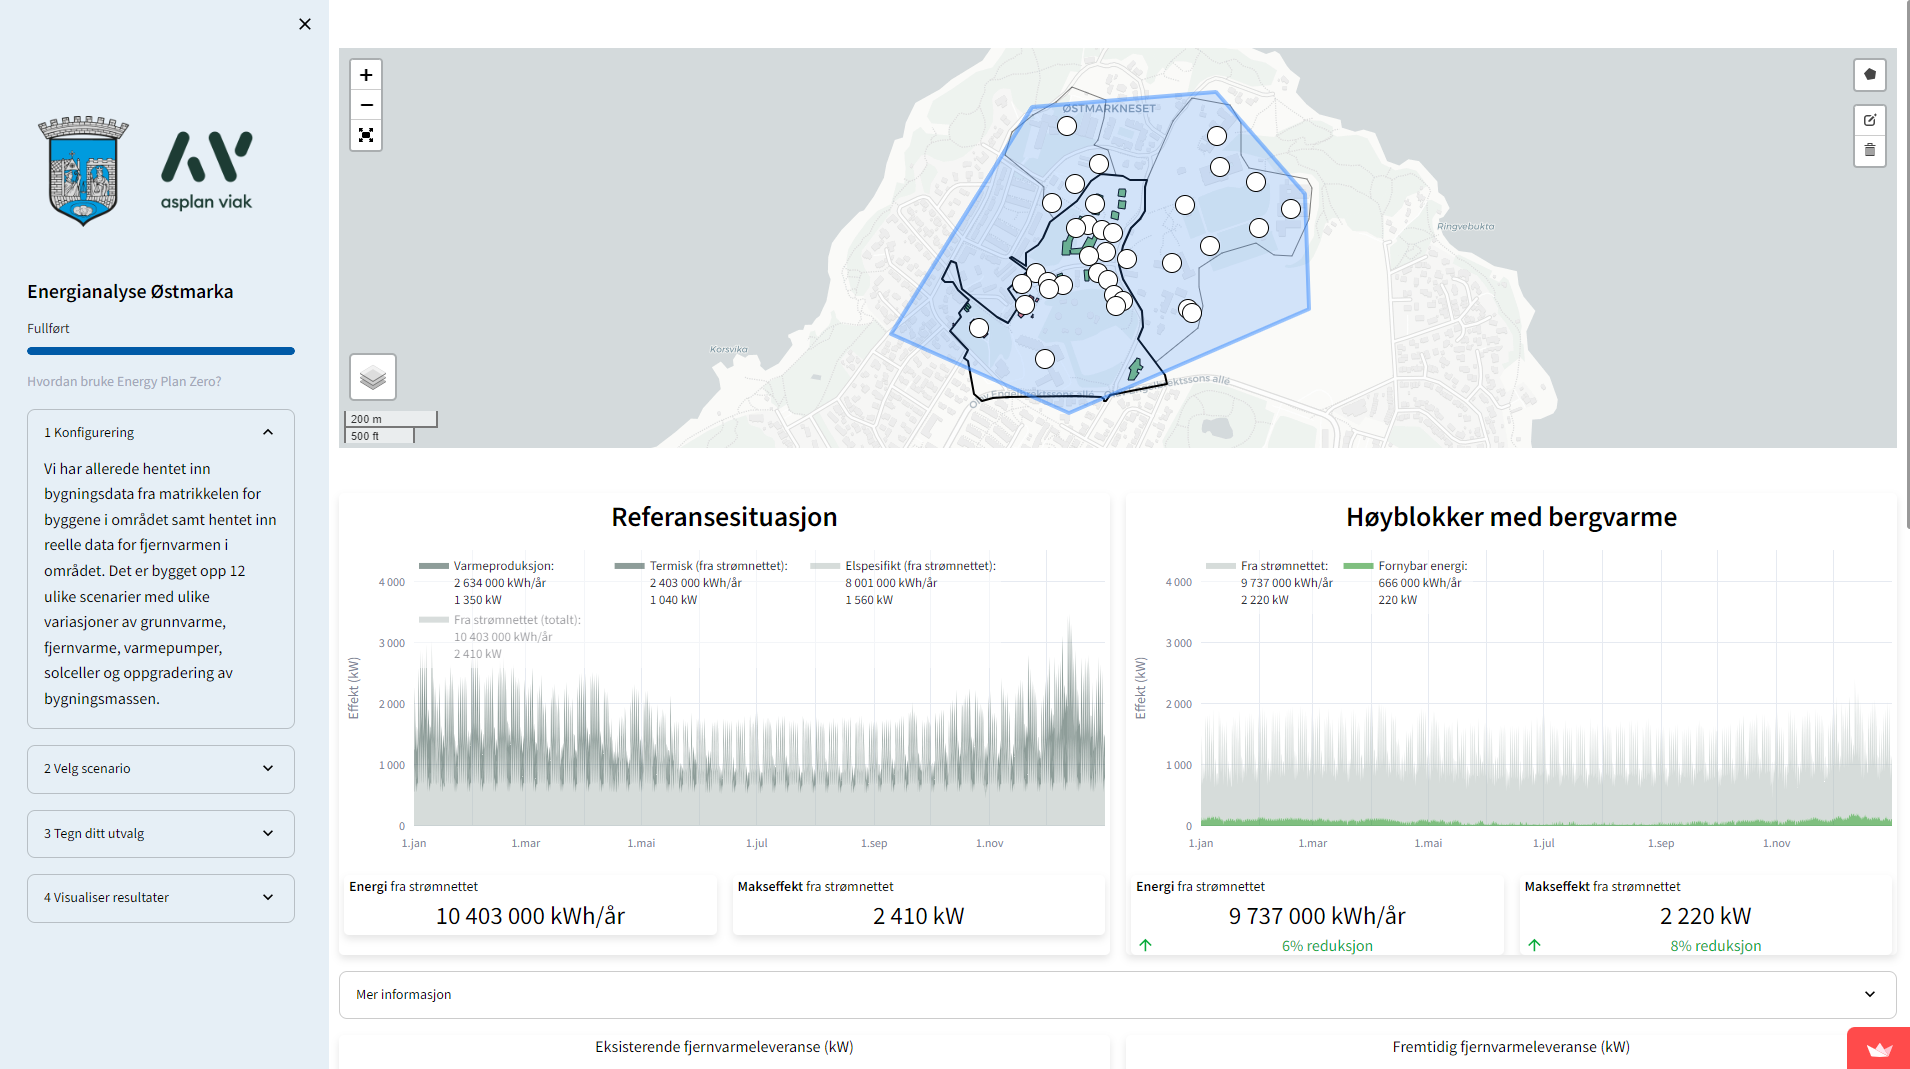The image size is (1910, 1069).
Task: Zoom in on the map with the plus icon
Action: pyautogui.click(x=365, y=74)
